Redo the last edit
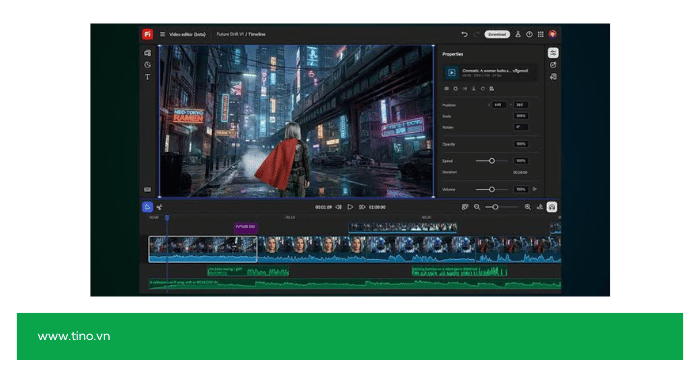The width and height of the screenshot is (700, 375). (476, 34)
